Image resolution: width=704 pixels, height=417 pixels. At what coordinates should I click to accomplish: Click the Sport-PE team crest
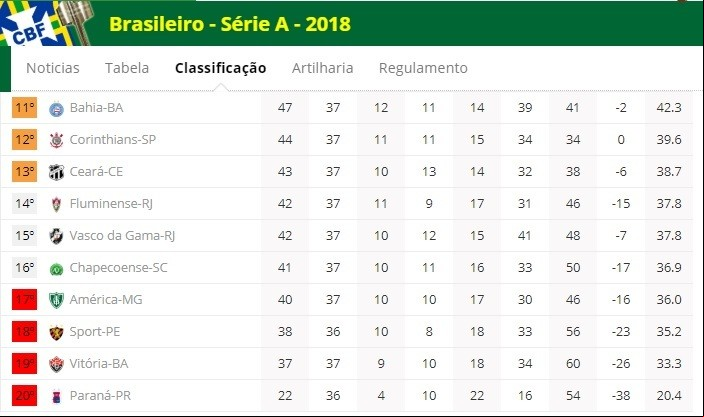56,332
